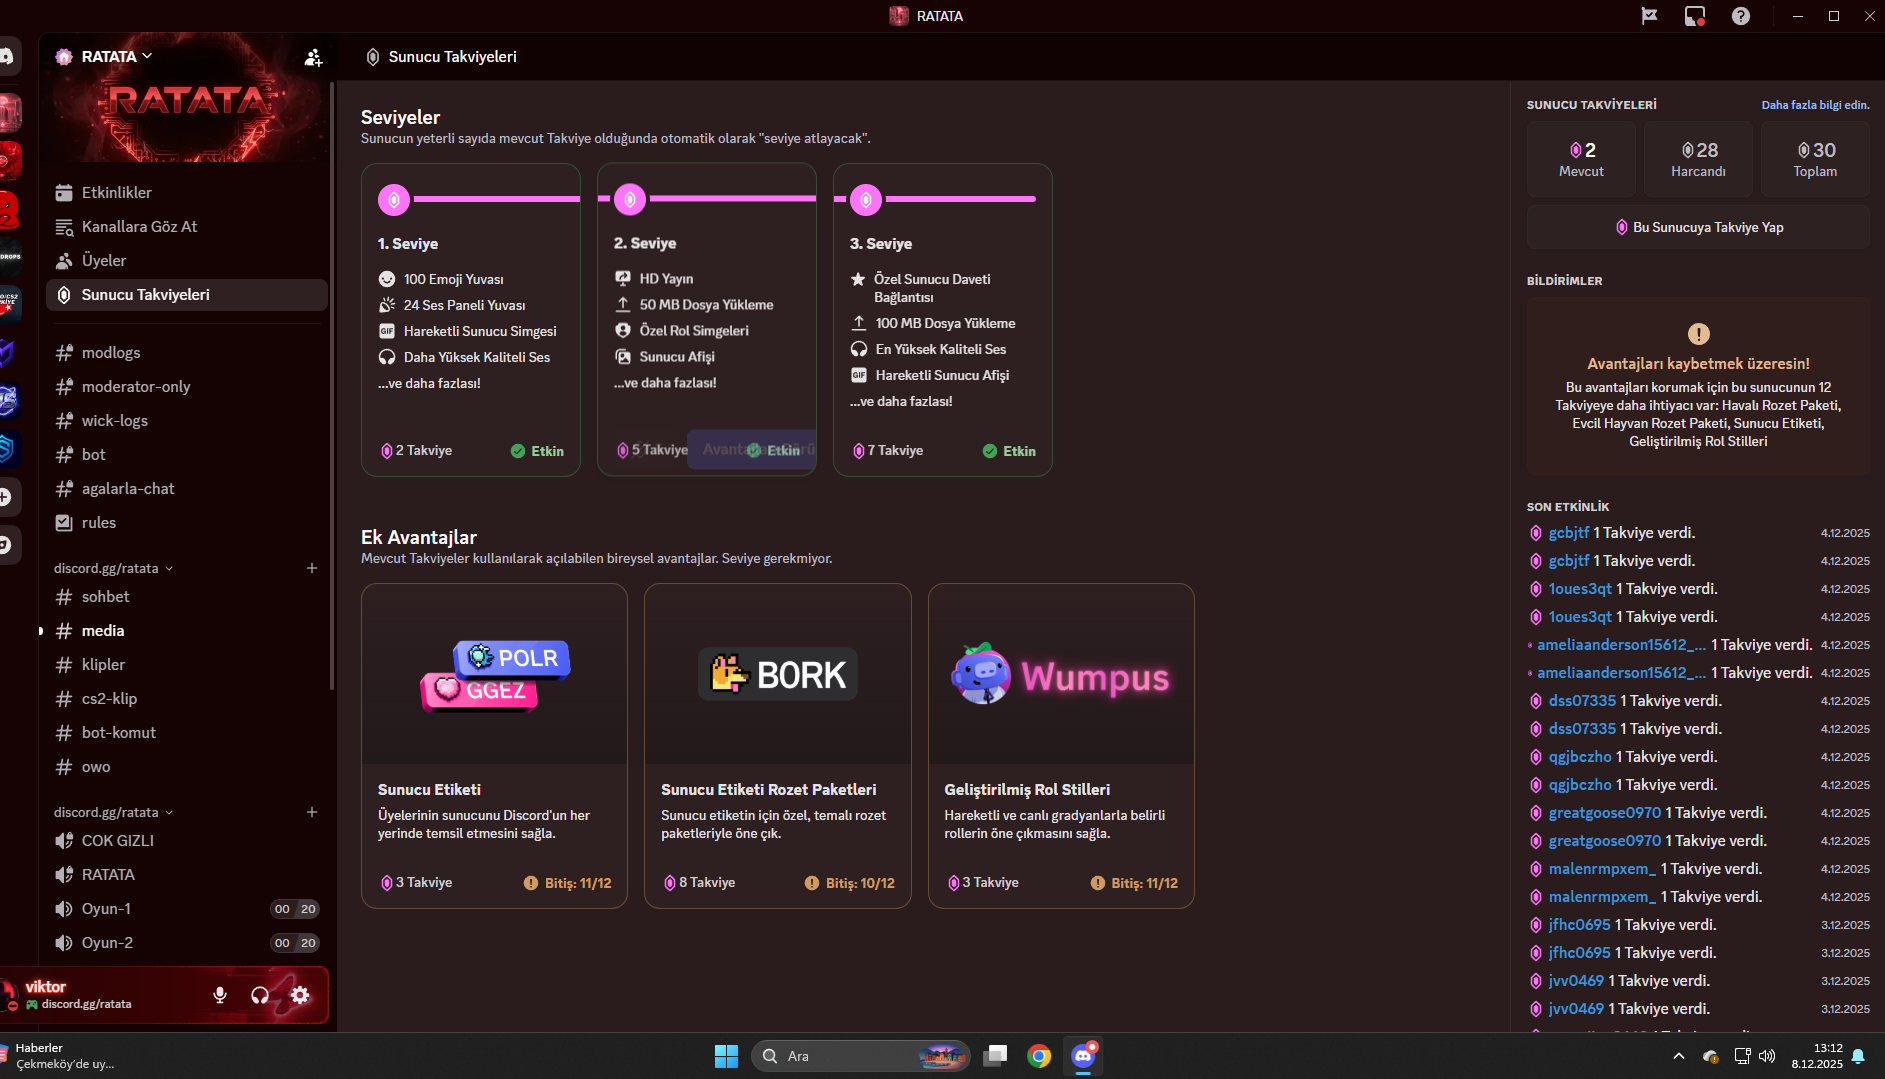Image resolution: width=1885 pixels, height=1079 pixels.
Task: Open the klipler channel
Action: point(187,664)
